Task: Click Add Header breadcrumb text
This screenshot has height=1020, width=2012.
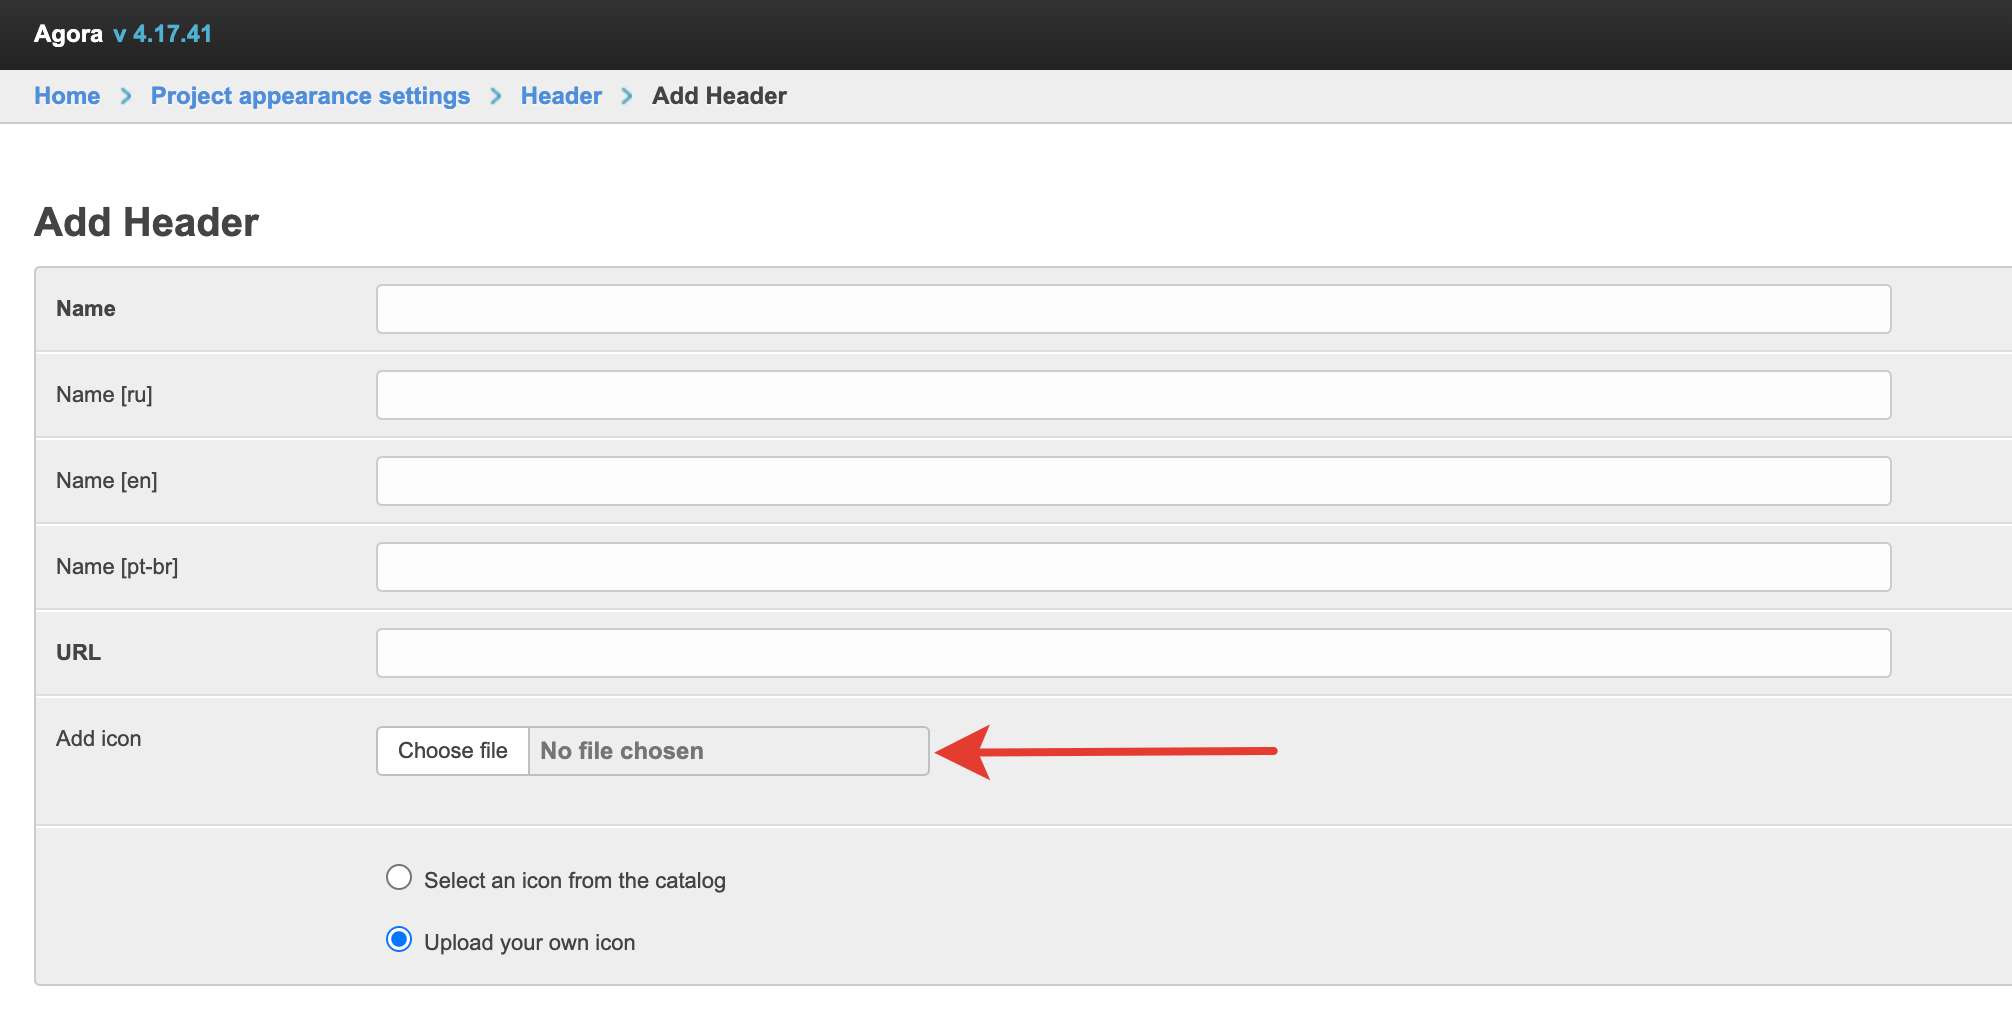Action: 719,96
